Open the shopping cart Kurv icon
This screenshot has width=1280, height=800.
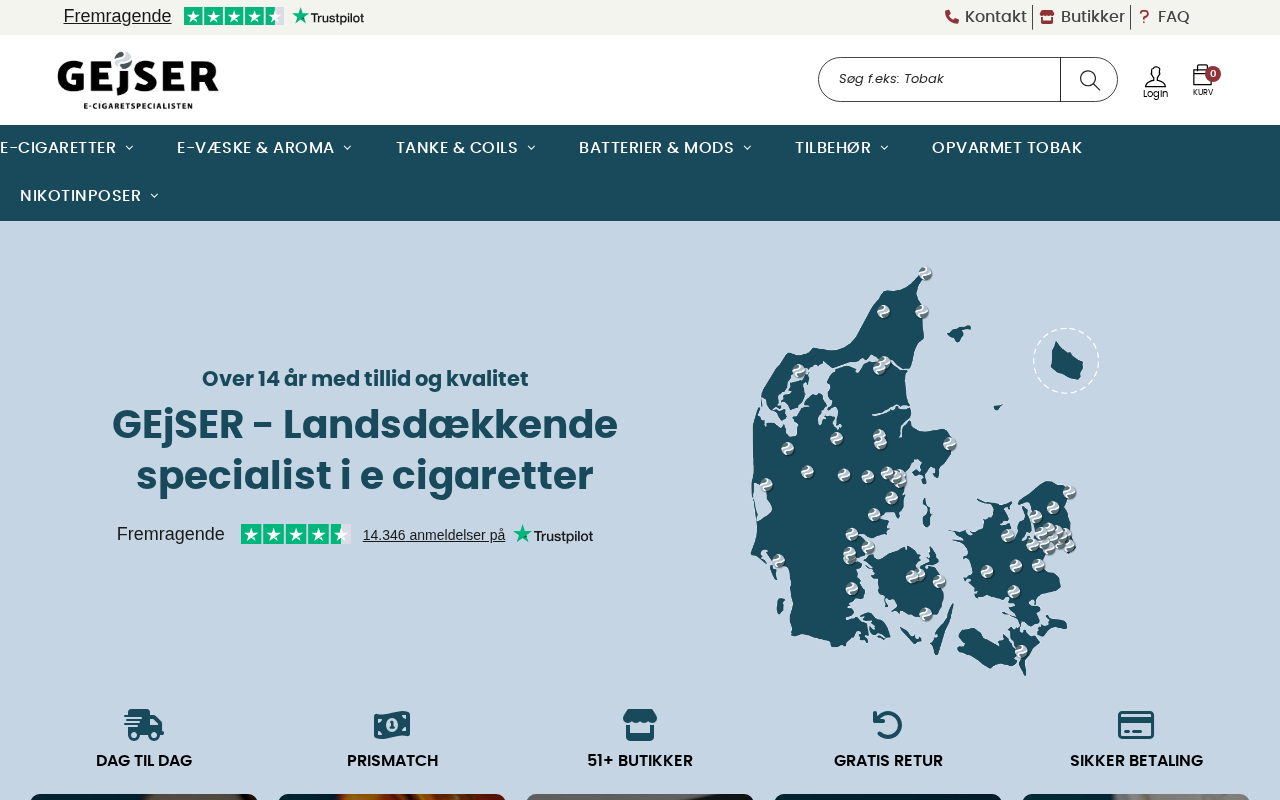(x=1202, y=76)
